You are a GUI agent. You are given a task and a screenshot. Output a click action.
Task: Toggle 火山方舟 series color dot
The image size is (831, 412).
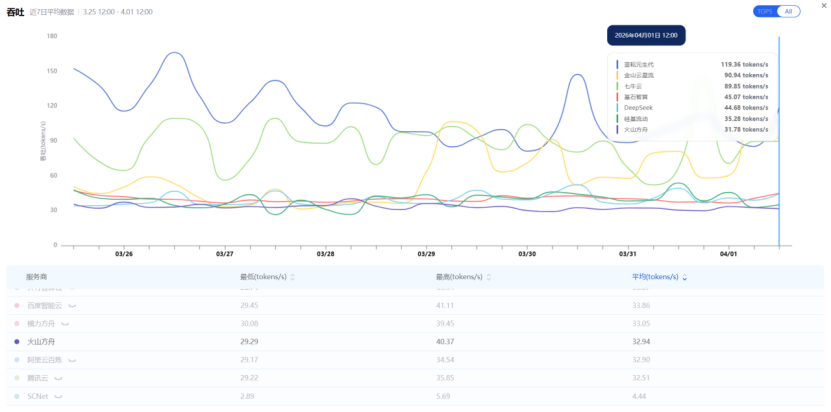(17, 341)
